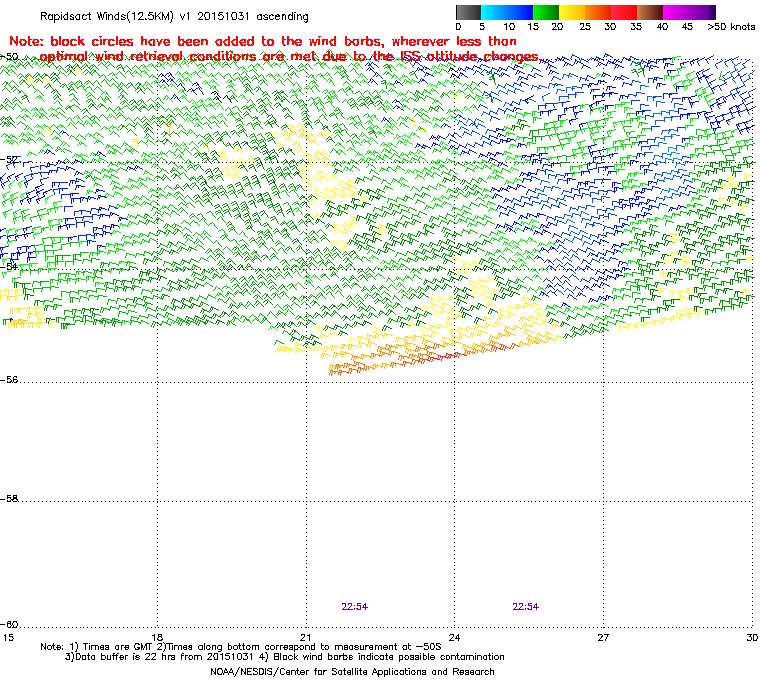The width and height of the screenshot is (760, 688).
Task: Click the "Data buffer is 22 hrs from 20151031" footnote
Action: pyautogui.click(x=285, y=657)
